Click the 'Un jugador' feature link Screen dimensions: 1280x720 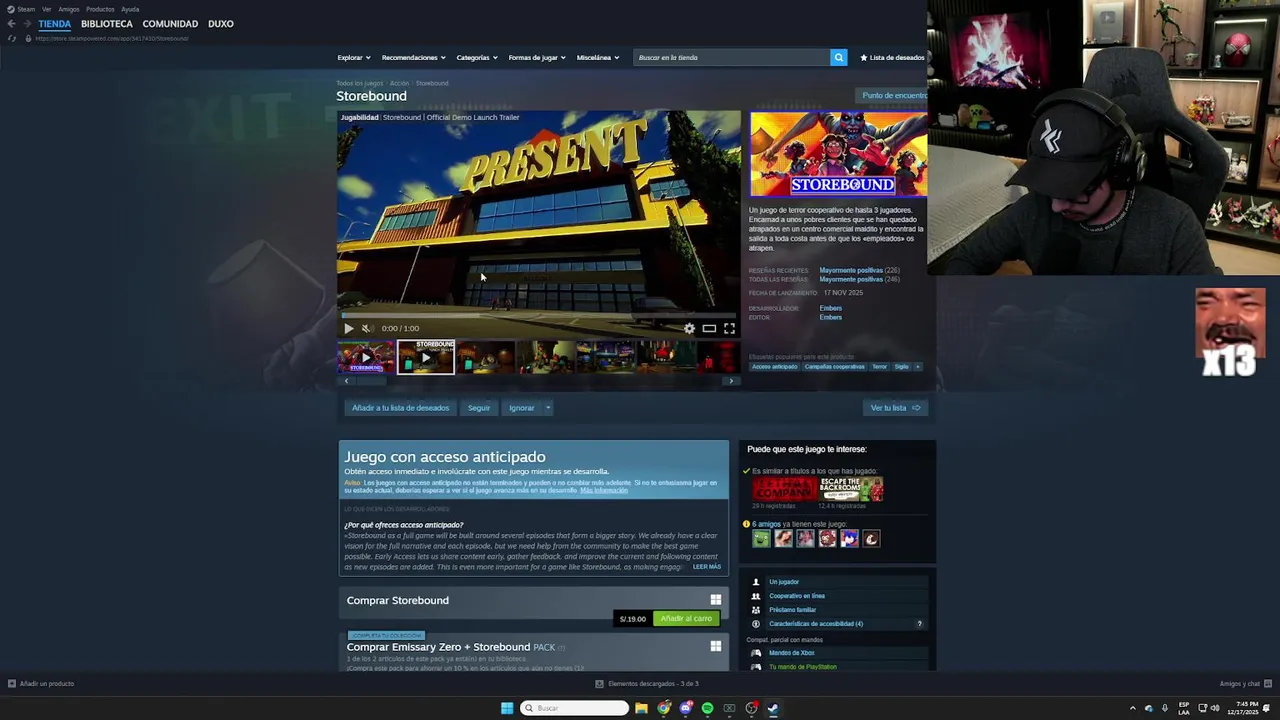point(784,582)
